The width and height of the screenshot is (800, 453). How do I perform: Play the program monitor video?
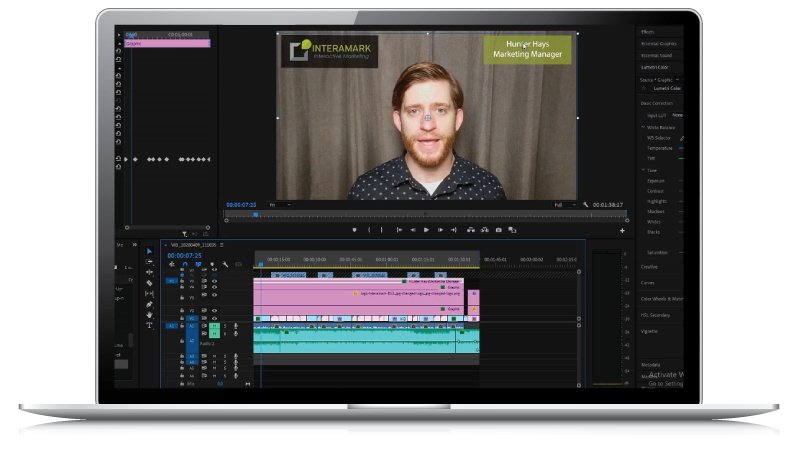tap(427, 230)
